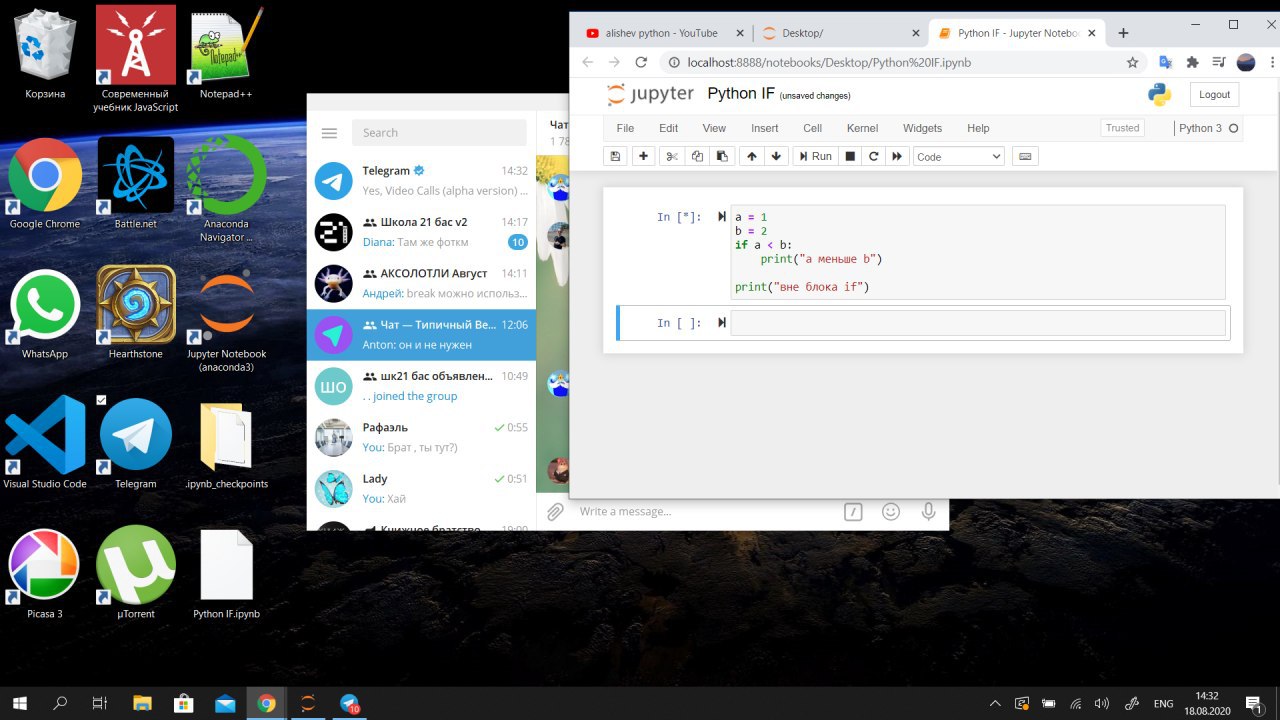Screen dimensions: 1280x720
Task: Open the Telegram hamburger menu
Action: point(329,133)
